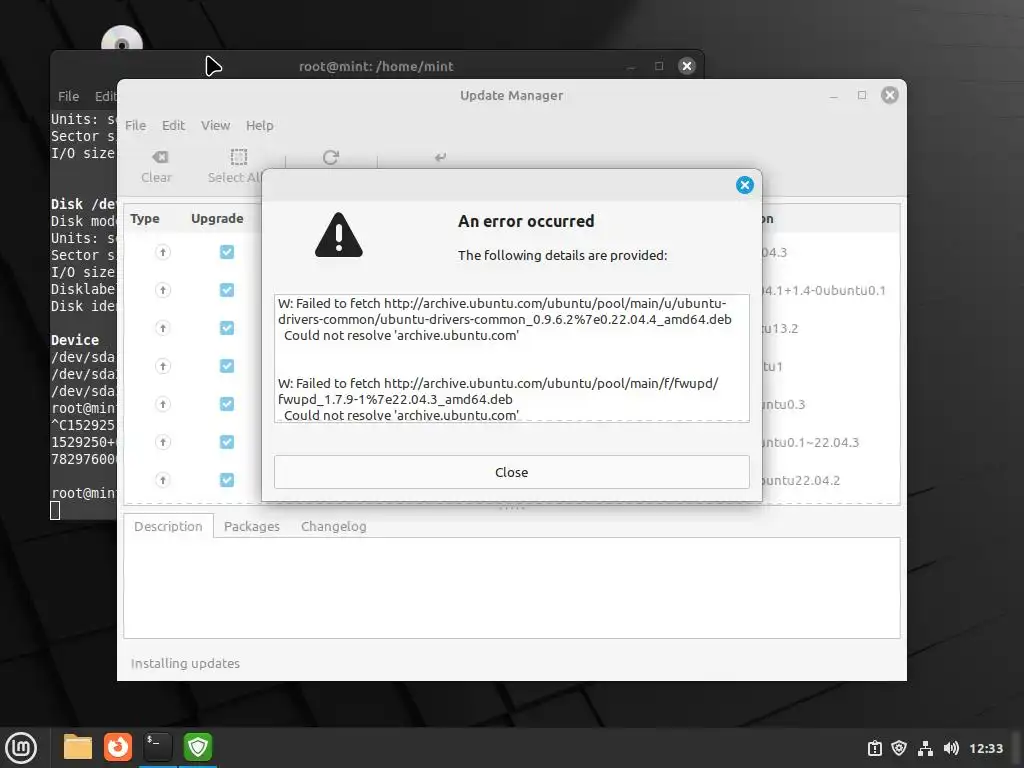Viewport: 1024px width, 768px height.
Task: Open the network connections tray icon
Action: 925,748
